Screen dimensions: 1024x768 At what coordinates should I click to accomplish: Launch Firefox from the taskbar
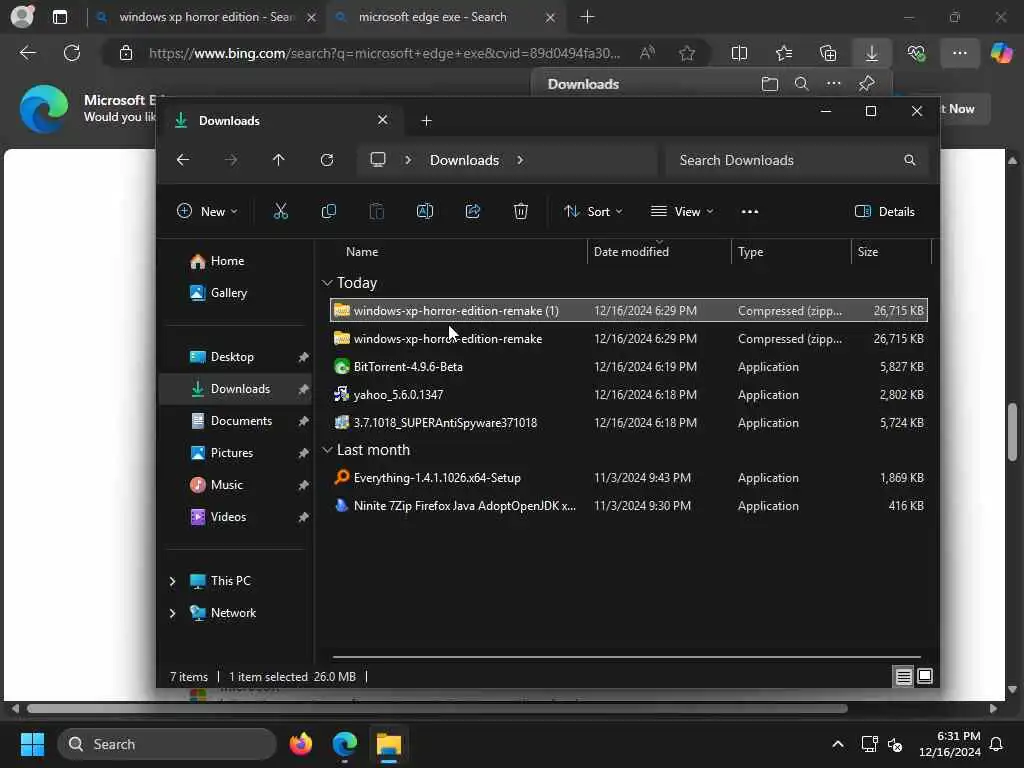coord(300,744)
